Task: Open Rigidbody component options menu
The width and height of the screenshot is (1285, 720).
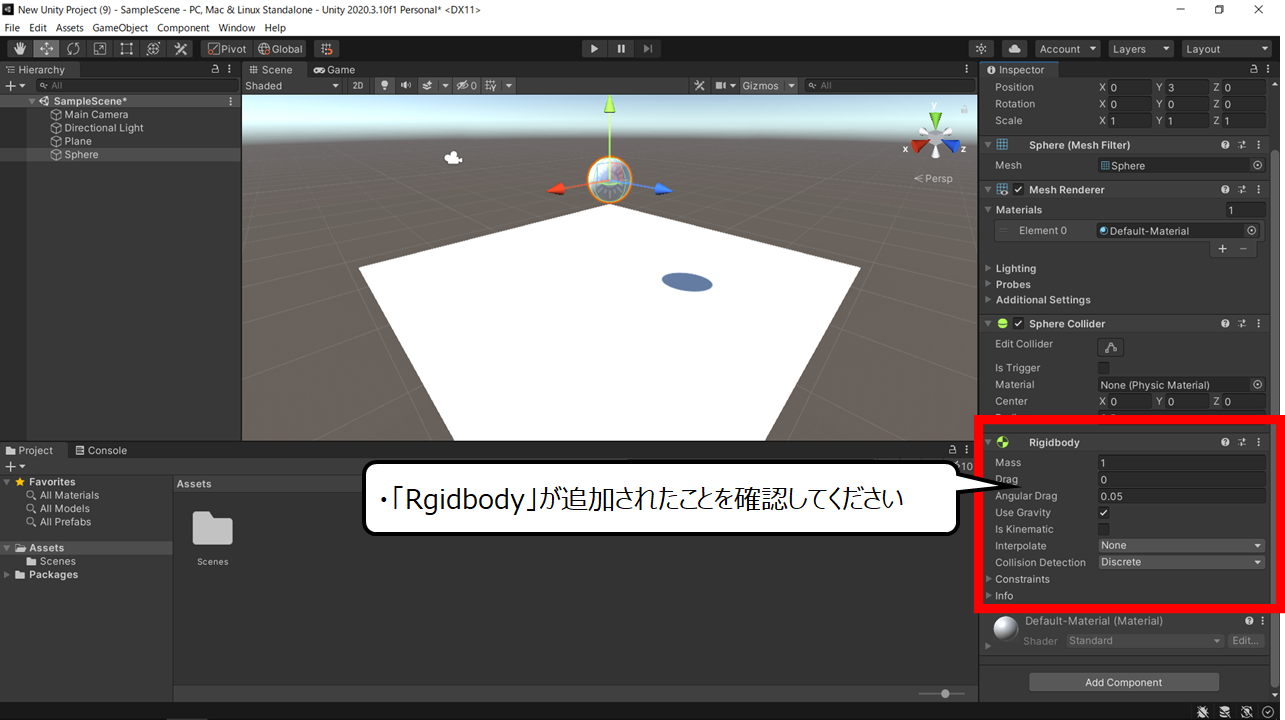Action: [x=1258, y=442]
